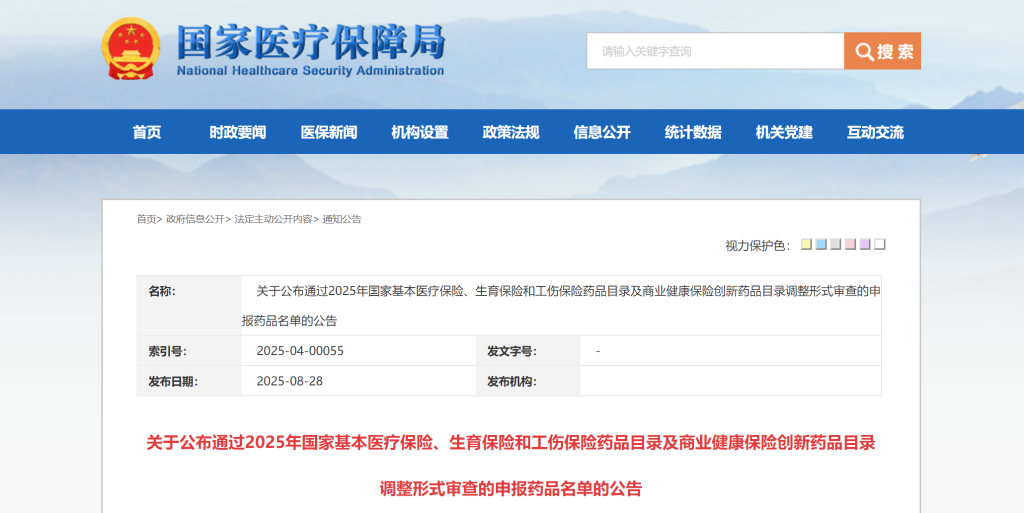Open 法定主动公开内容 breadcrumb link
This screenshot has width=1024, height=513.
(273, 219)
